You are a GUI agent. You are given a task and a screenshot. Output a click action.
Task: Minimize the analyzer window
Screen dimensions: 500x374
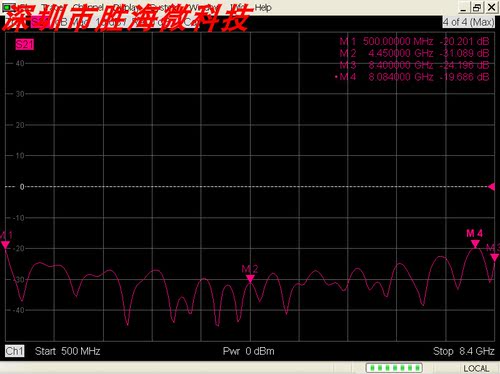point(463,7)
